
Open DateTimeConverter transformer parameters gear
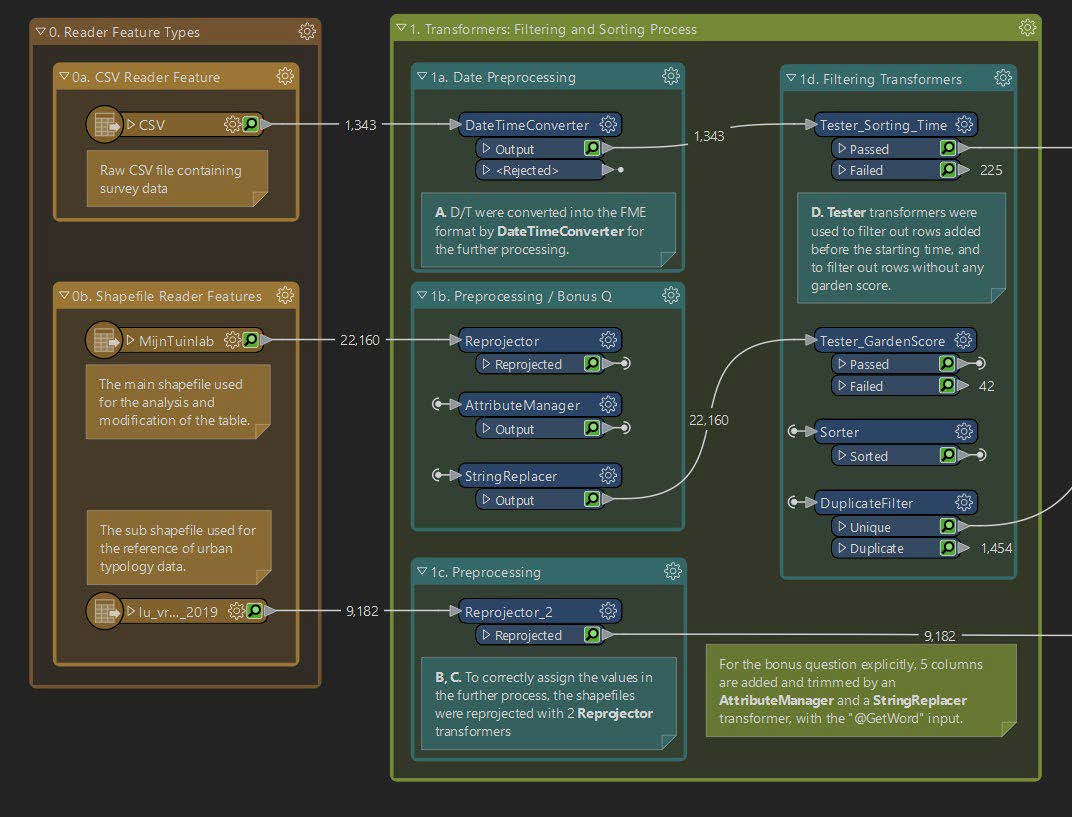coord(608,125)
